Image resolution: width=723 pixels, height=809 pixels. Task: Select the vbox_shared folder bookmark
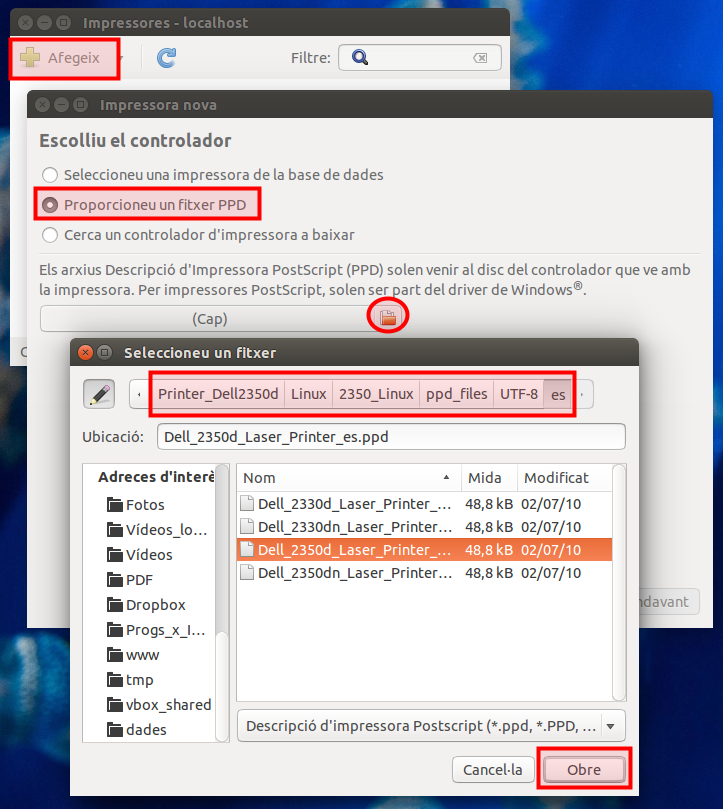(167, 705)
